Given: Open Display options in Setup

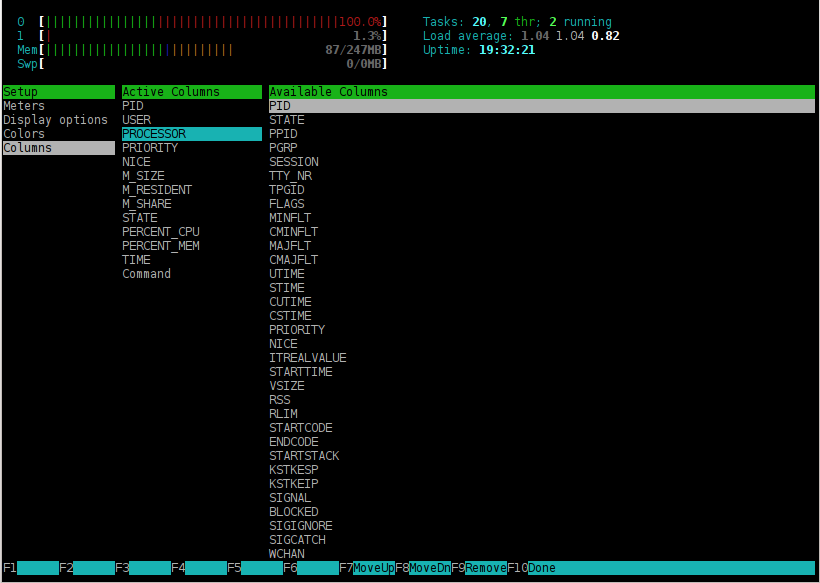Looking at the screenshot, I should (55, 120).
